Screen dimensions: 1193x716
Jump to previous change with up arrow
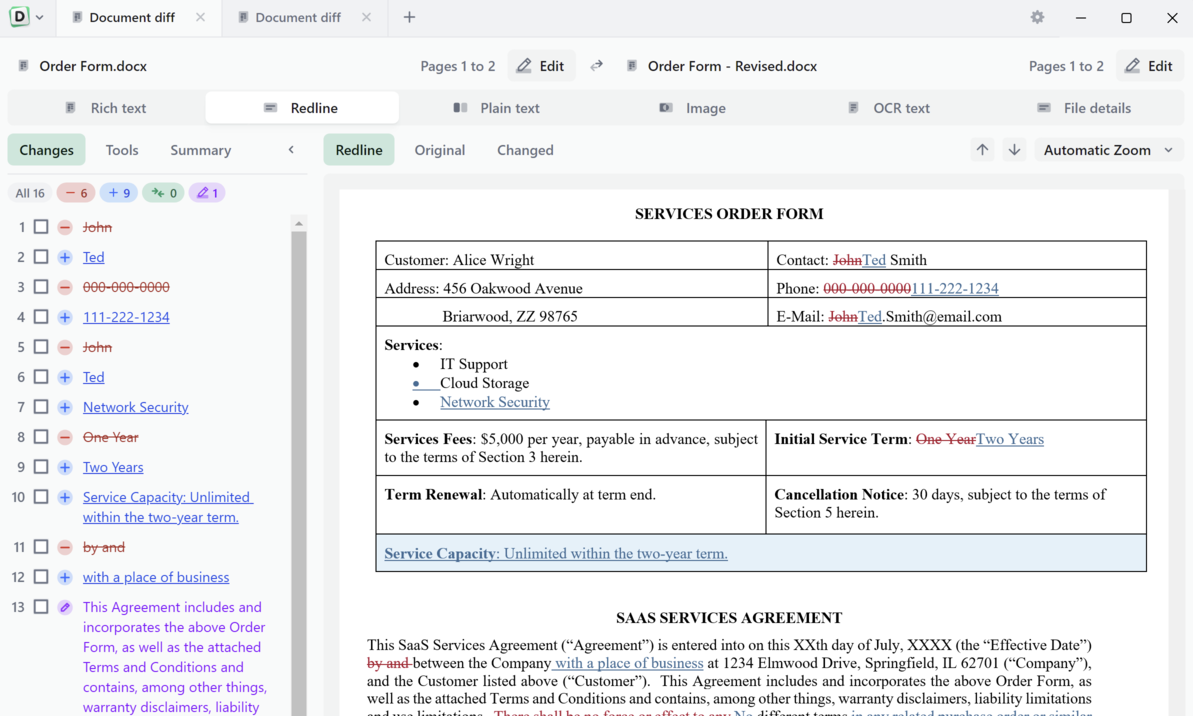point(982,150)
